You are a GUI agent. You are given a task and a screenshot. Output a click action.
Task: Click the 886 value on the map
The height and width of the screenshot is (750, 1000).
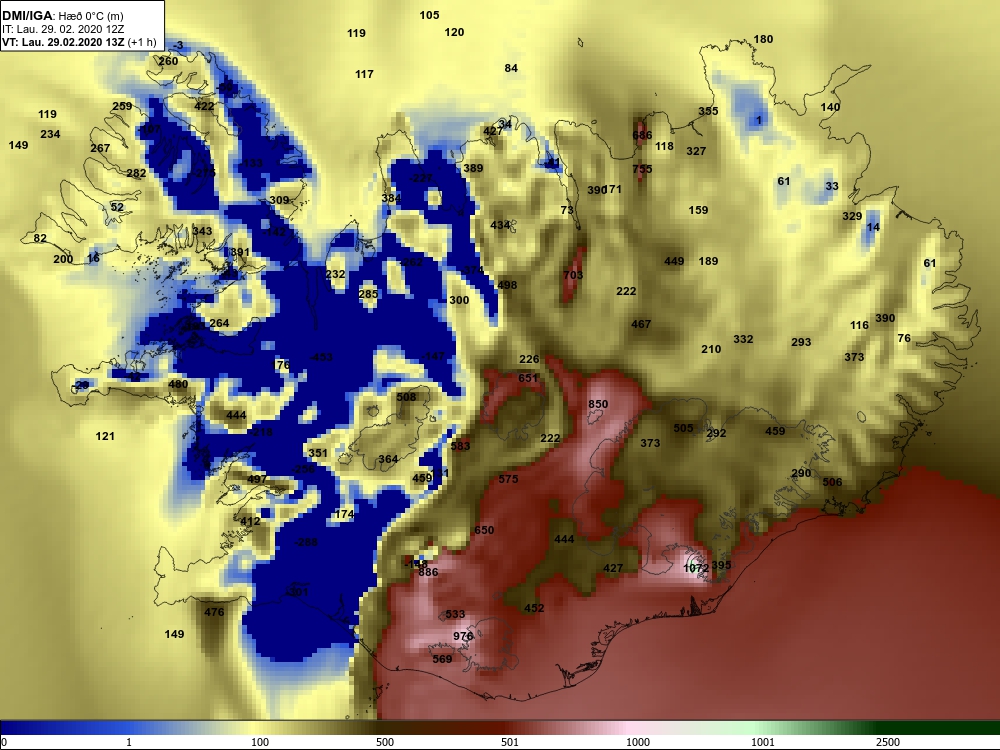pyautogui.click(x=428, y=572)
